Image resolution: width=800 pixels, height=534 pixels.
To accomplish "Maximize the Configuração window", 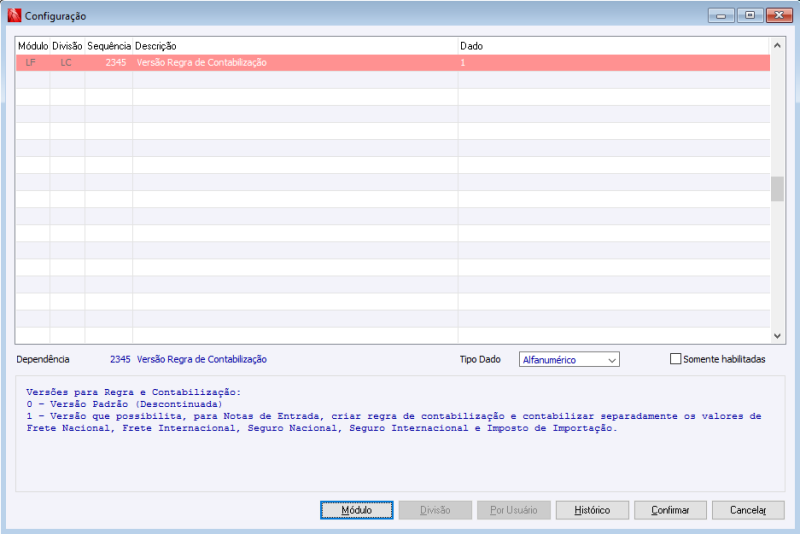I will coord(750,15).
